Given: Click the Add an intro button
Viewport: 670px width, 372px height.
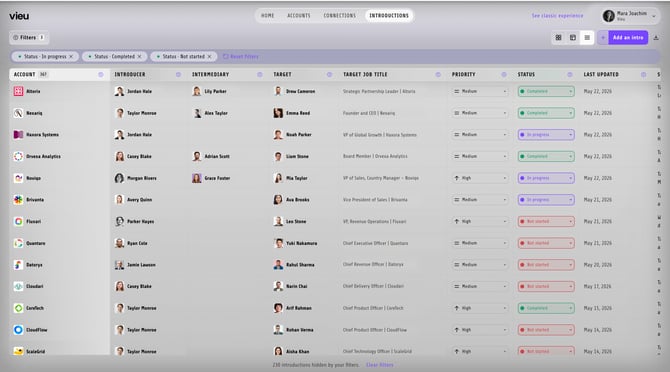Looking at the screenshot, I should point(628,38).
